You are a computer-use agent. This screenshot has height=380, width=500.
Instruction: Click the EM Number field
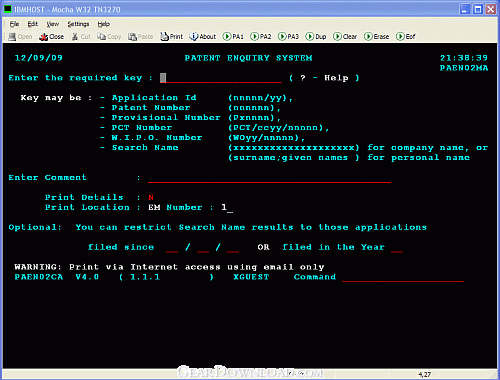click(x=227, y=207)
